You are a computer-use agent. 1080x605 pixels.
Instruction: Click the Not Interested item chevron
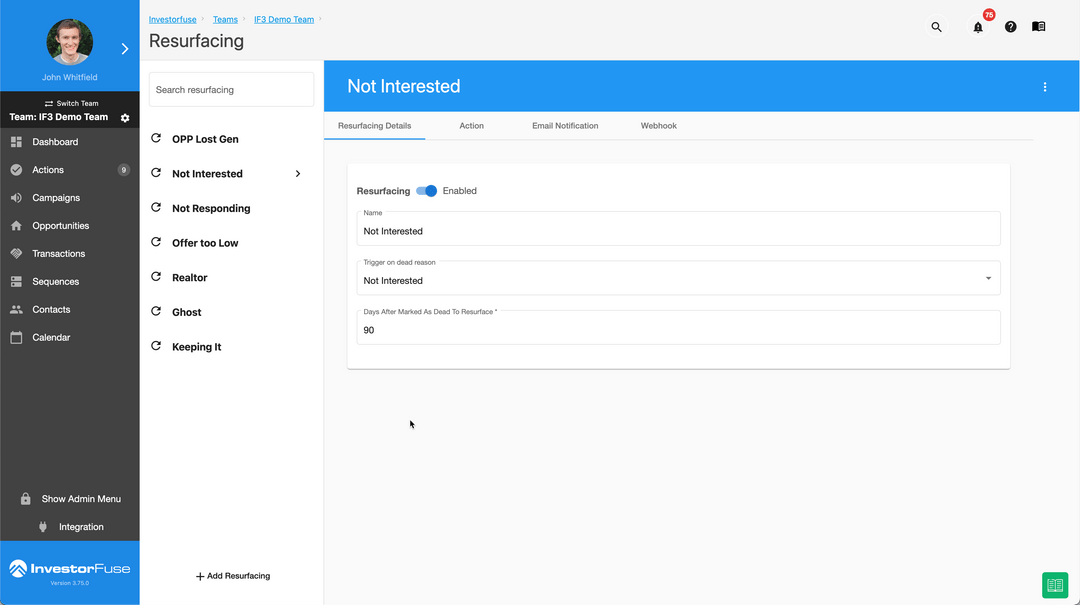tap(298, 174)
